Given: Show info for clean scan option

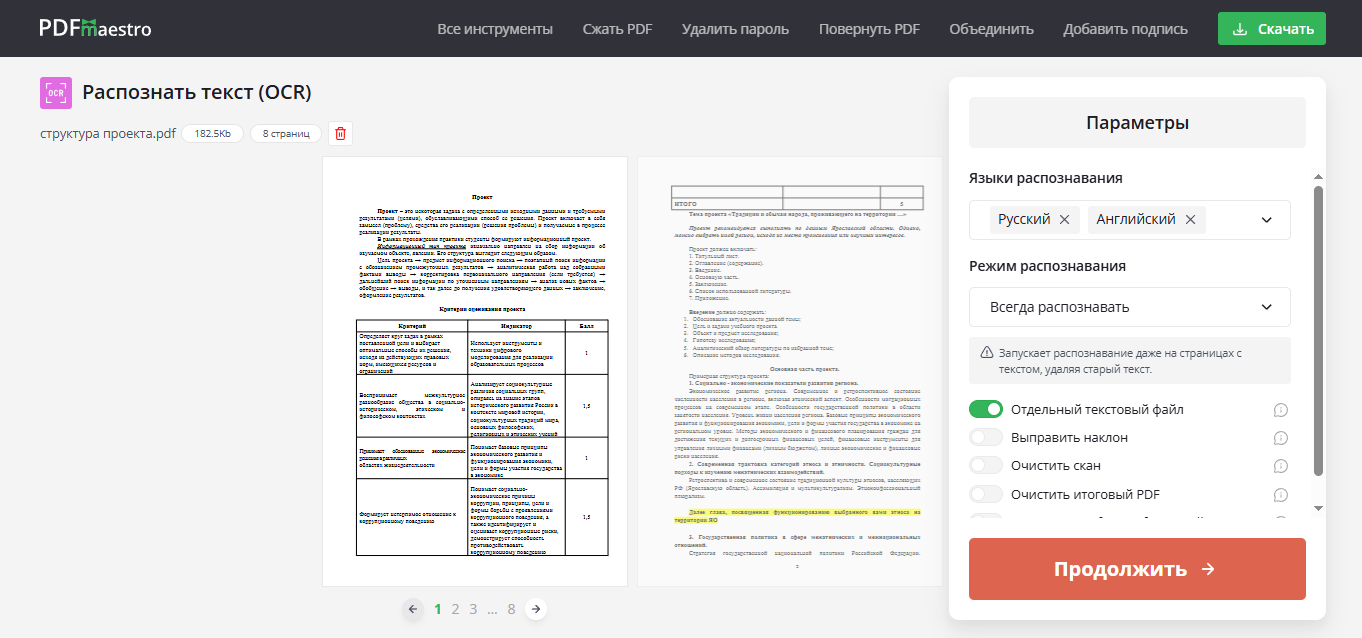Looking at the screenshot, I should click(1280, 466).
